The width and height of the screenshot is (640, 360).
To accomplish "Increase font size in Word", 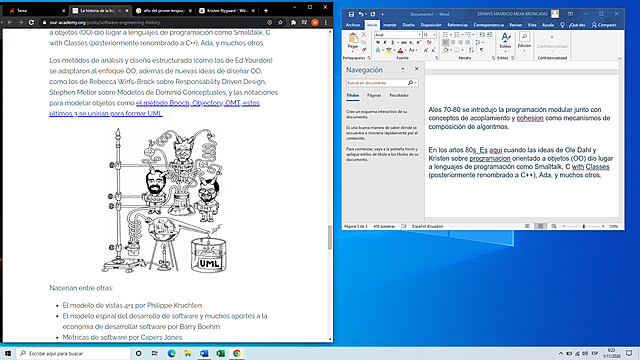I will [426, 50].
